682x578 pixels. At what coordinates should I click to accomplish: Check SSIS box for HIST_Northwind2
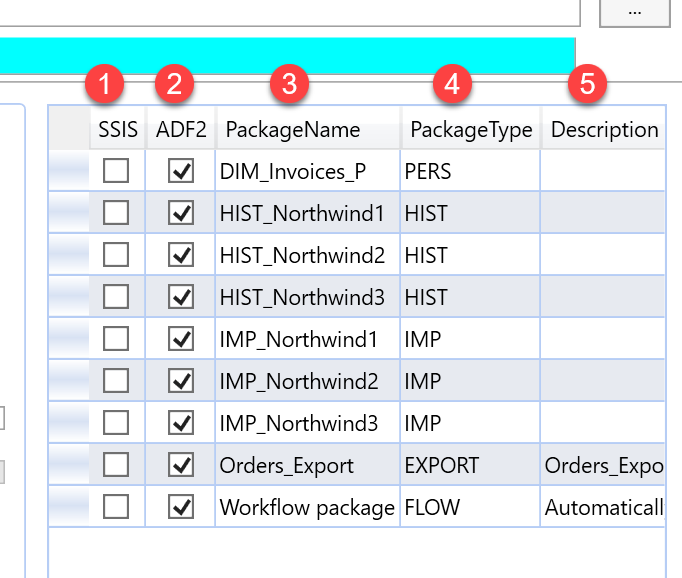tap(116, 254)
